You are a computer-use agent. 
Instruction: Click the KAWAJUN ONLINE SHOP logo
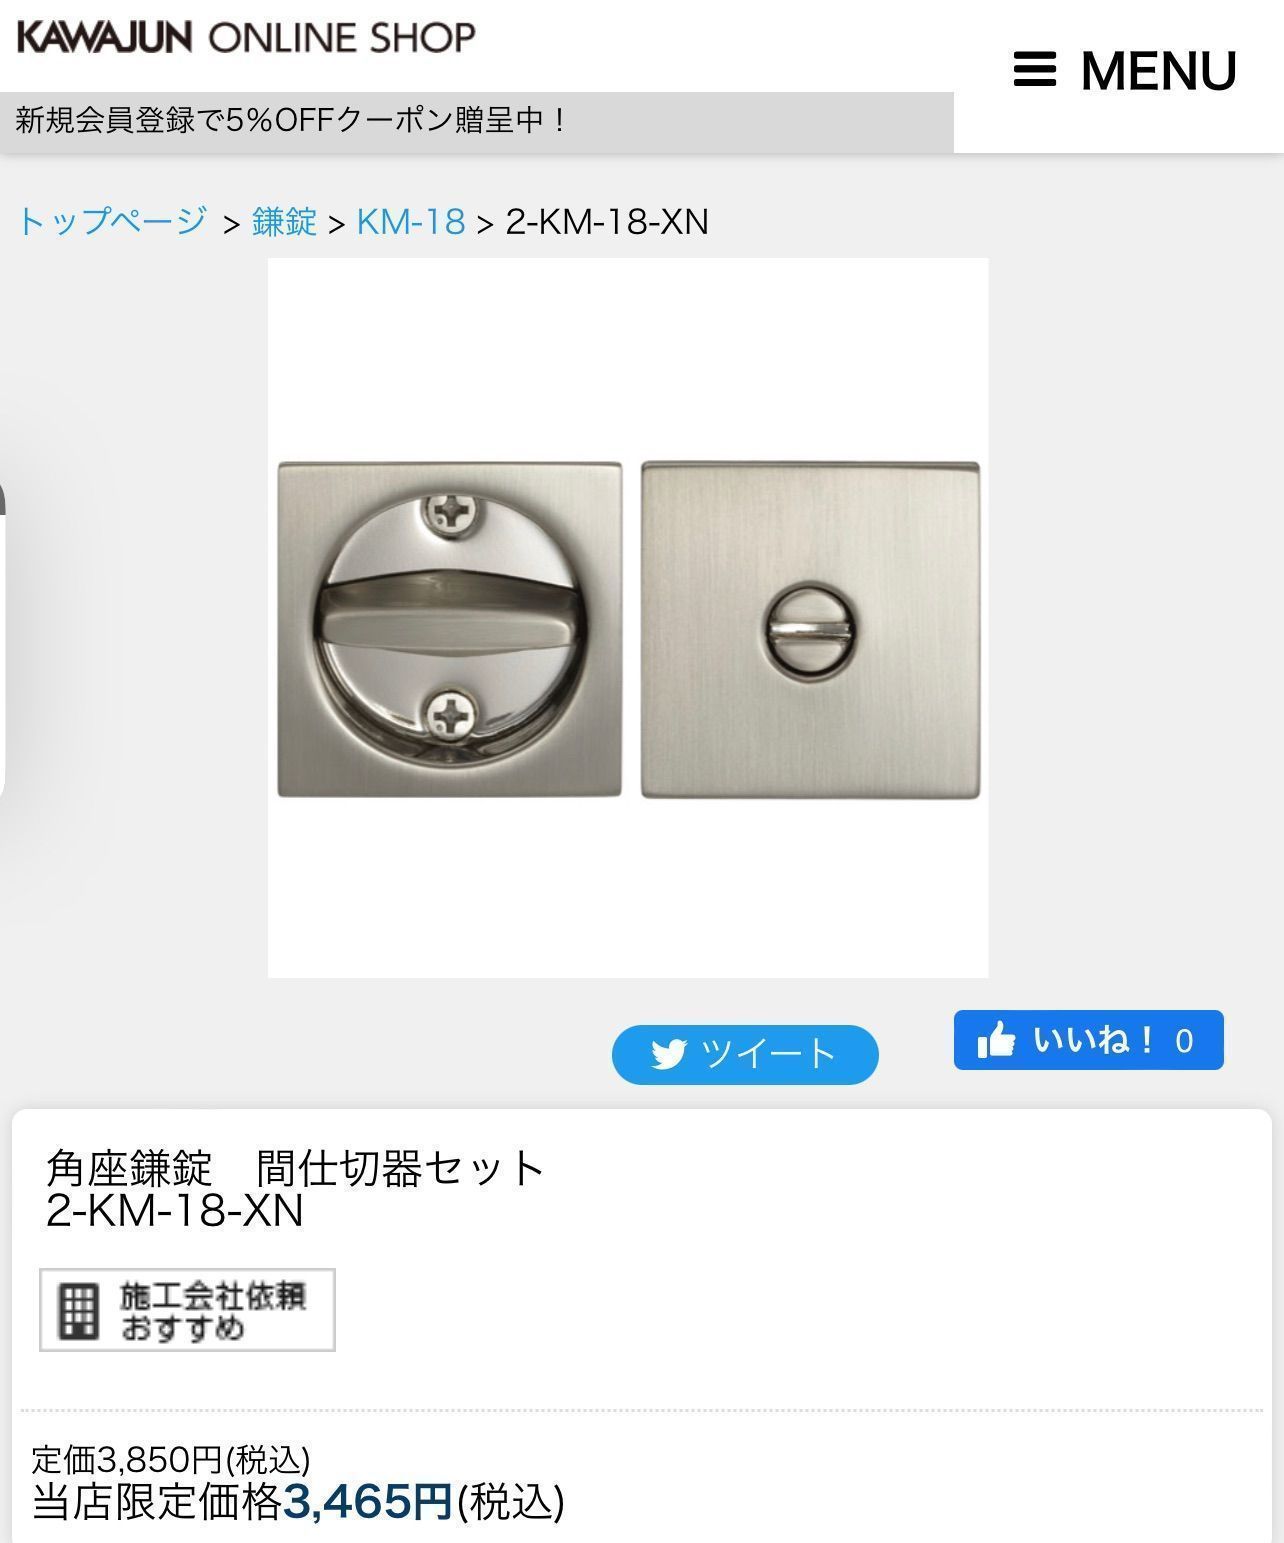(246, 38)
